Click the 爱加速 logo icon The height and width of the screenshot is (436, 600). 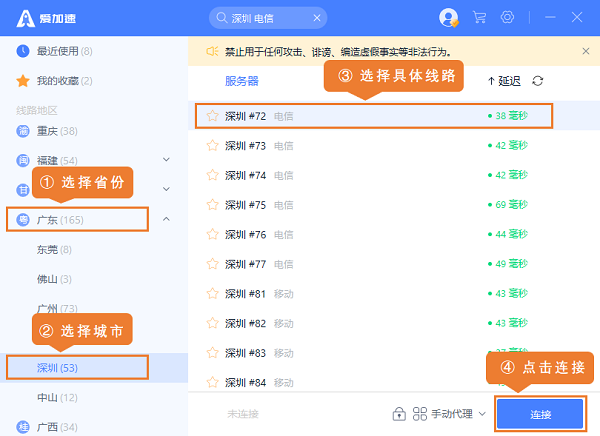point(26,18)
